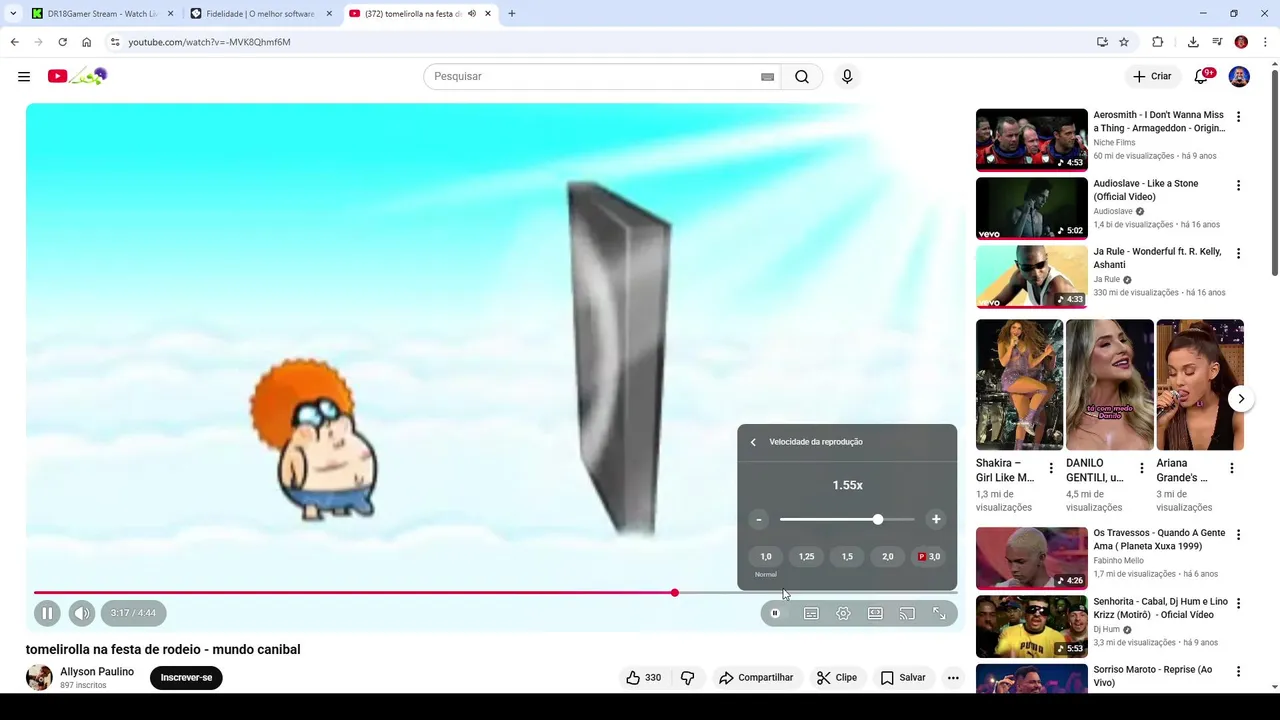Screen dimensions: 1280x720
Task: Open the YouTube account avatar menu
Action: 1239,76
